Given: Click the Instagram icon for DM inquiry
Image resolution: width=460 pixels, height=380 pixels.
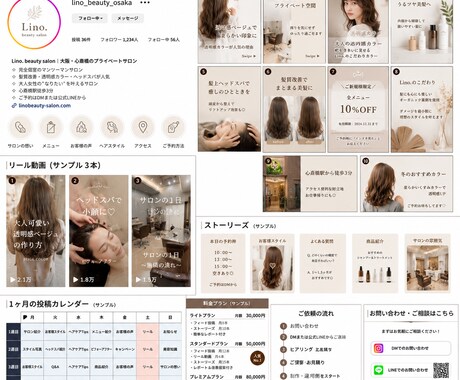Looking at the screenshot, I should click(378, 348).
